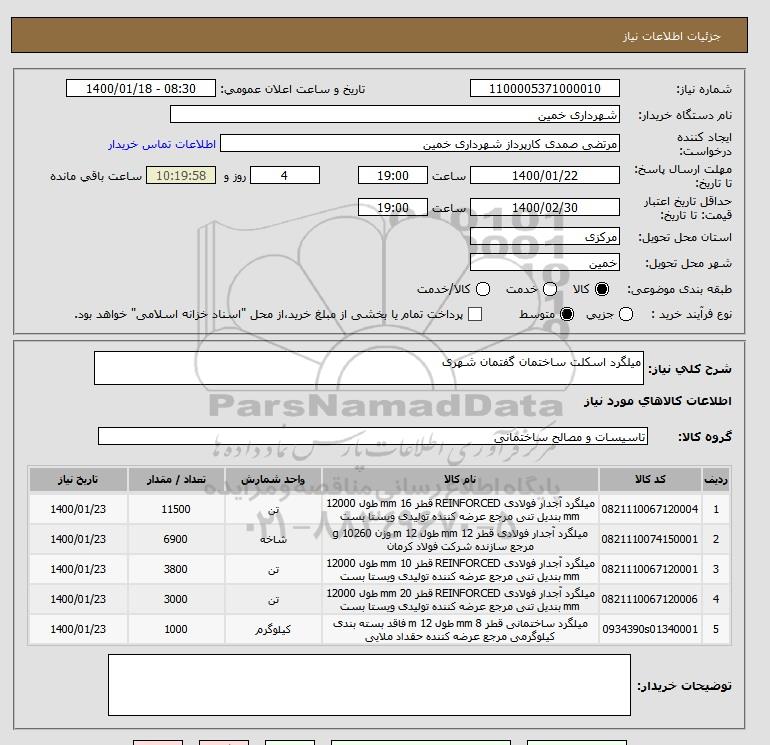Viewport: 770px width, 745px height.
Task: Click the remaining days field showing 4
Action: [x=285, y=175]
